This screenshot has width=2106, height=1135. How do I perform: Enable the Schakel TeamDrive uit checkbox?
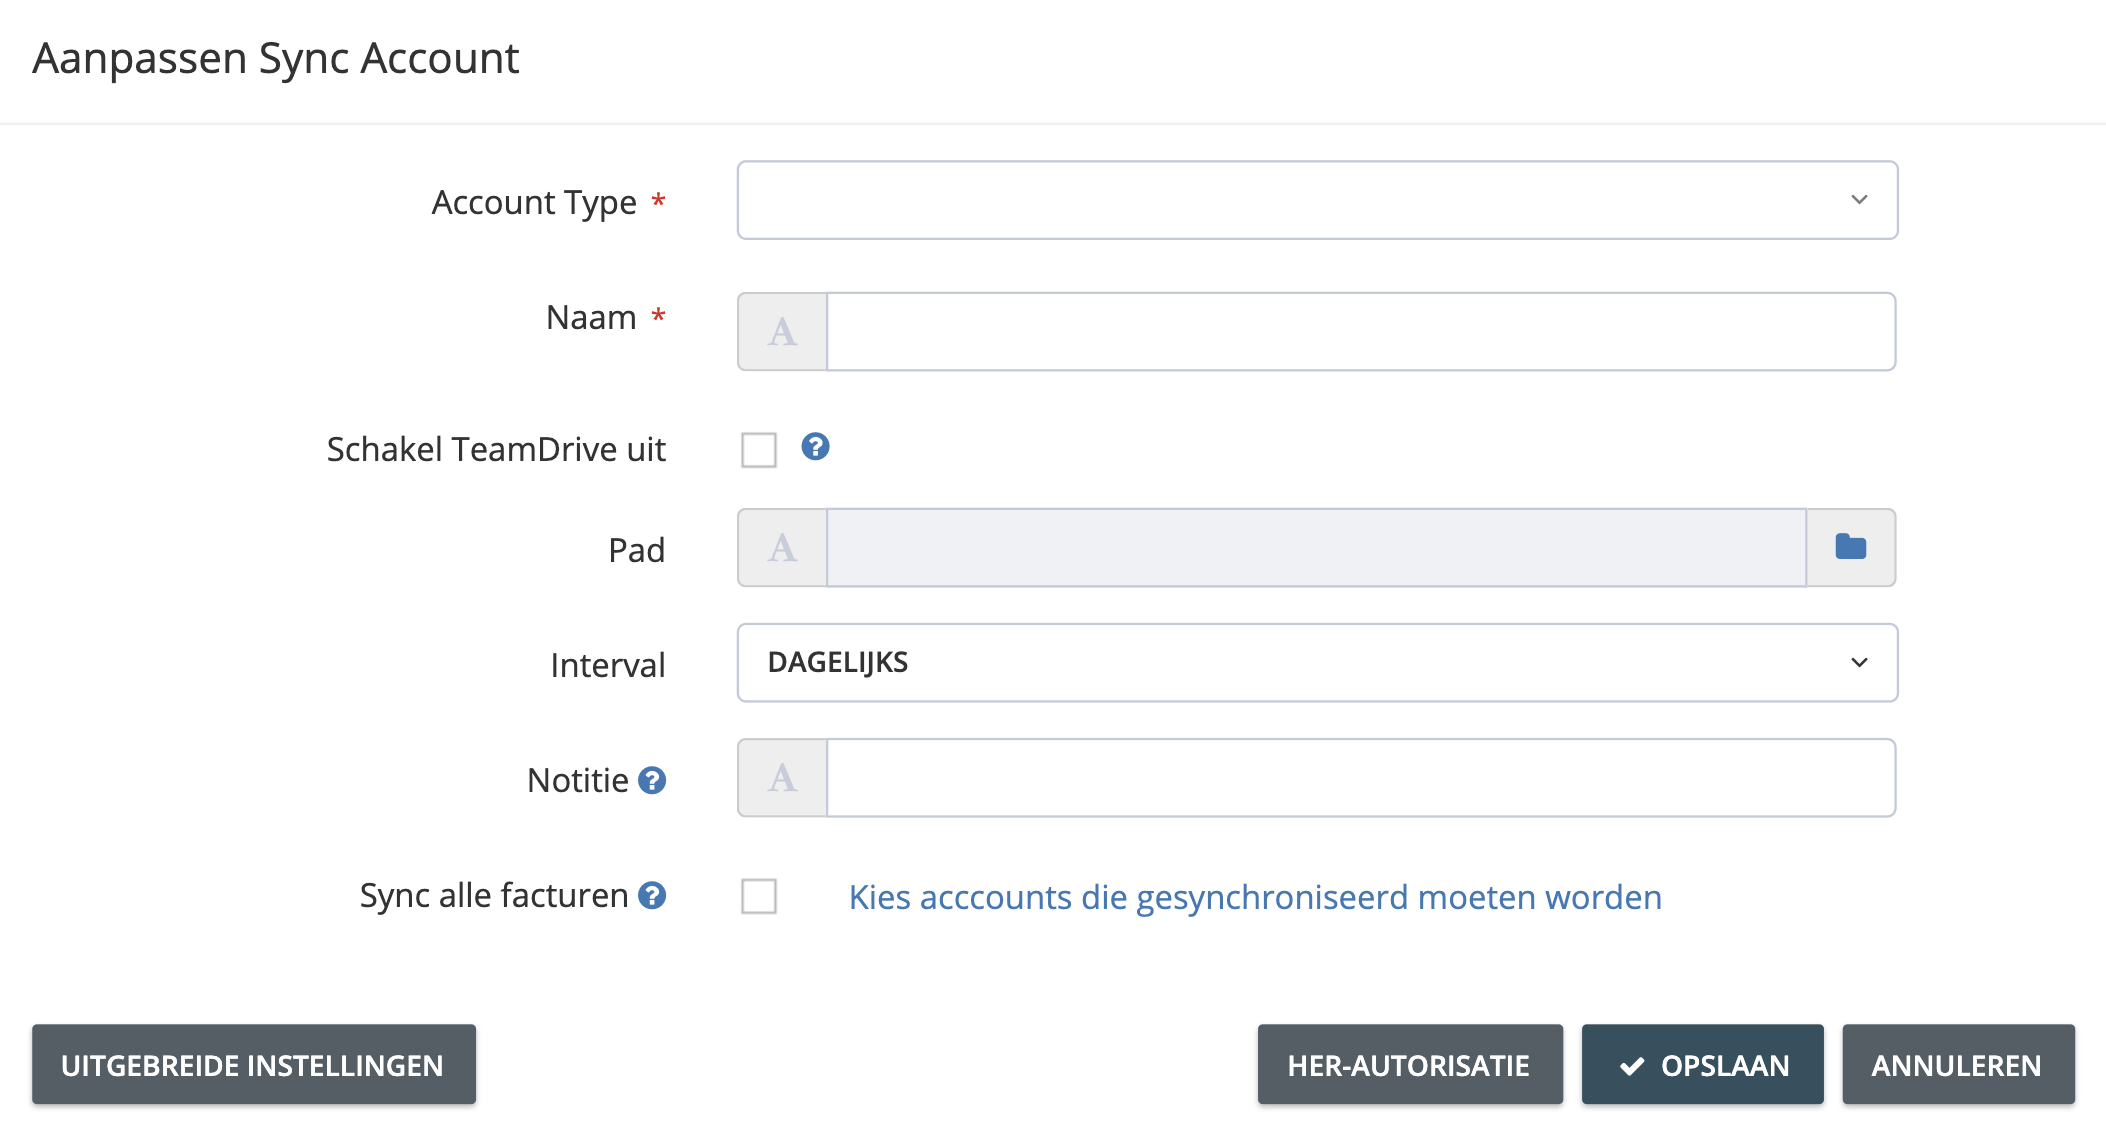pyautogui.click(x=759, y=449)
